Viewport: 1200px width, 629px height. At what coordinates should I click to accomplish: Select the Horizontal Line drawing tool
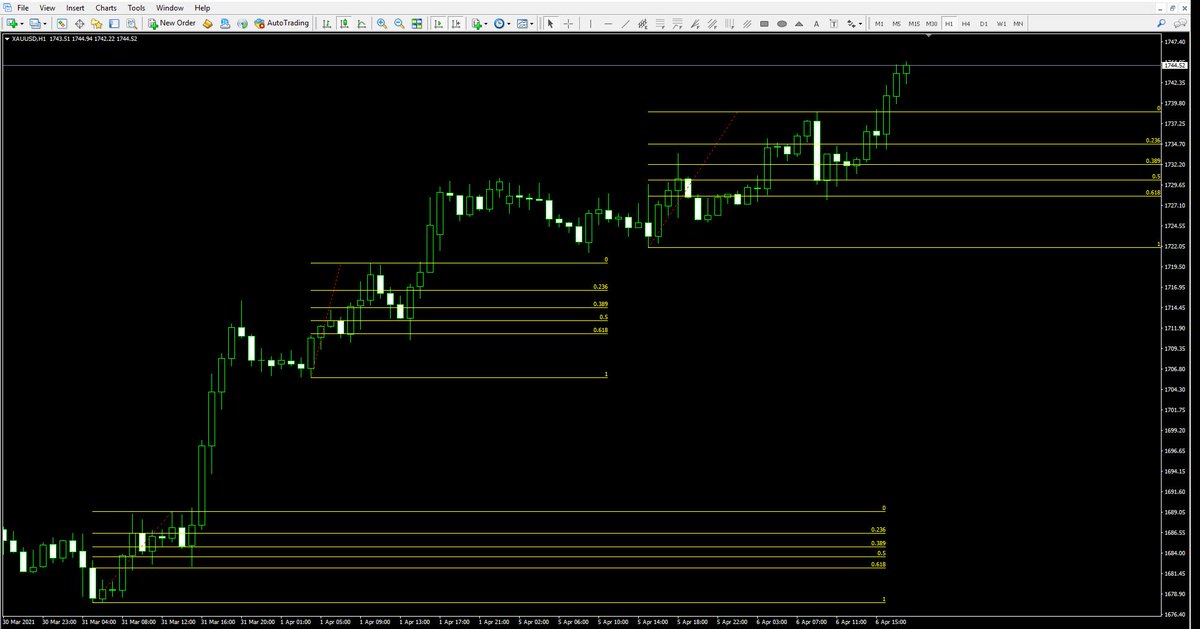[x=607, y=23]
